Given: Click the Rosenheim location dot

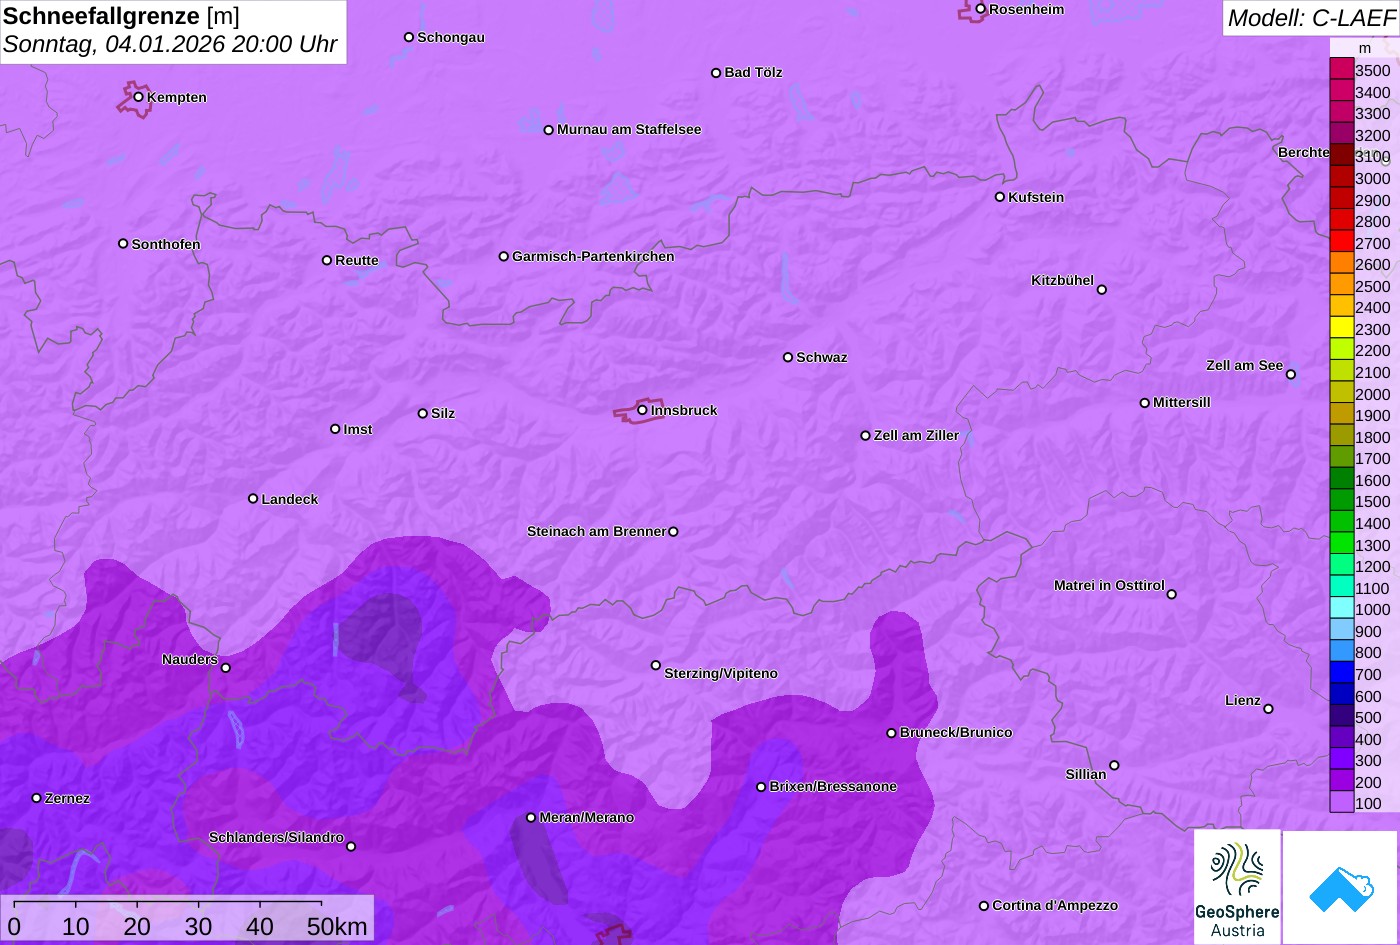Looking at the screenshot, I should click(980, 9).
